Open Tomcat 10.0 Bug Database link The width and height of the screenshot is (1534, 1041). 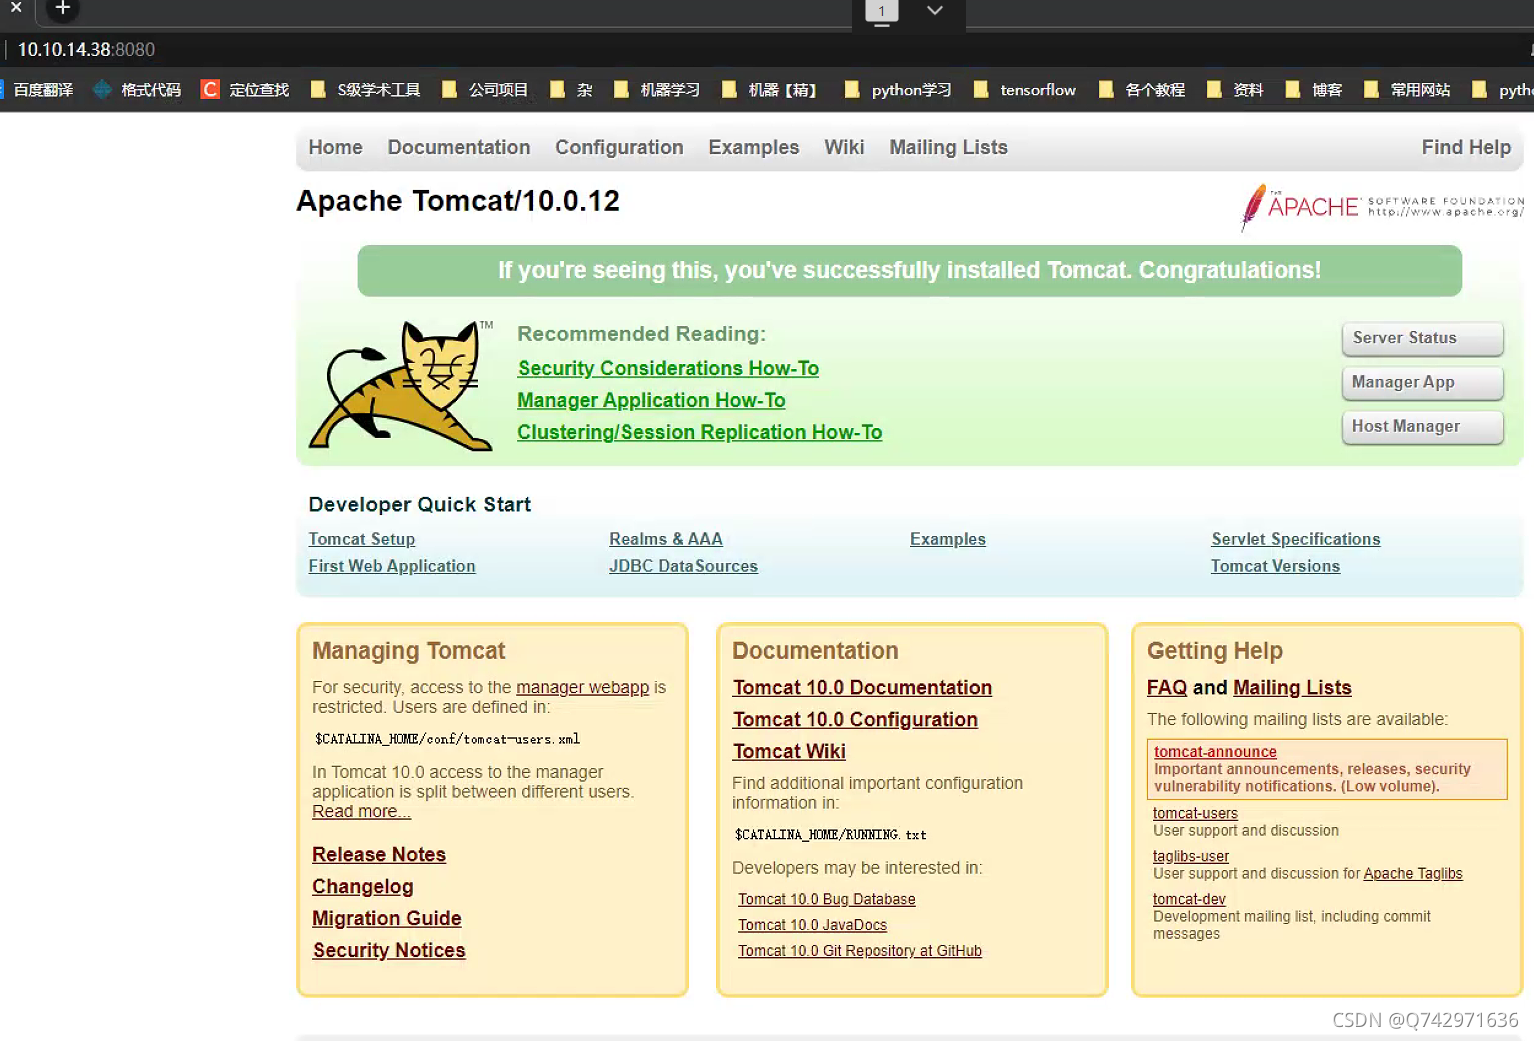point(826,899)
